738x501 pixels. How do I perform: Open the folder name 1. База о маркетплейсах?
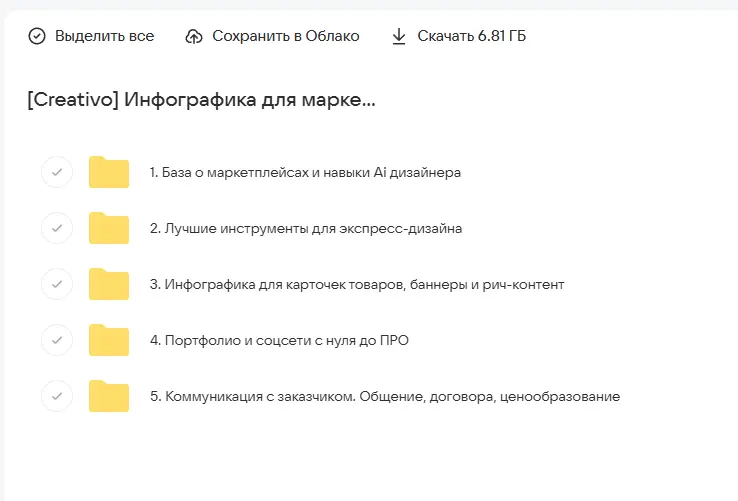pos(305,172)
